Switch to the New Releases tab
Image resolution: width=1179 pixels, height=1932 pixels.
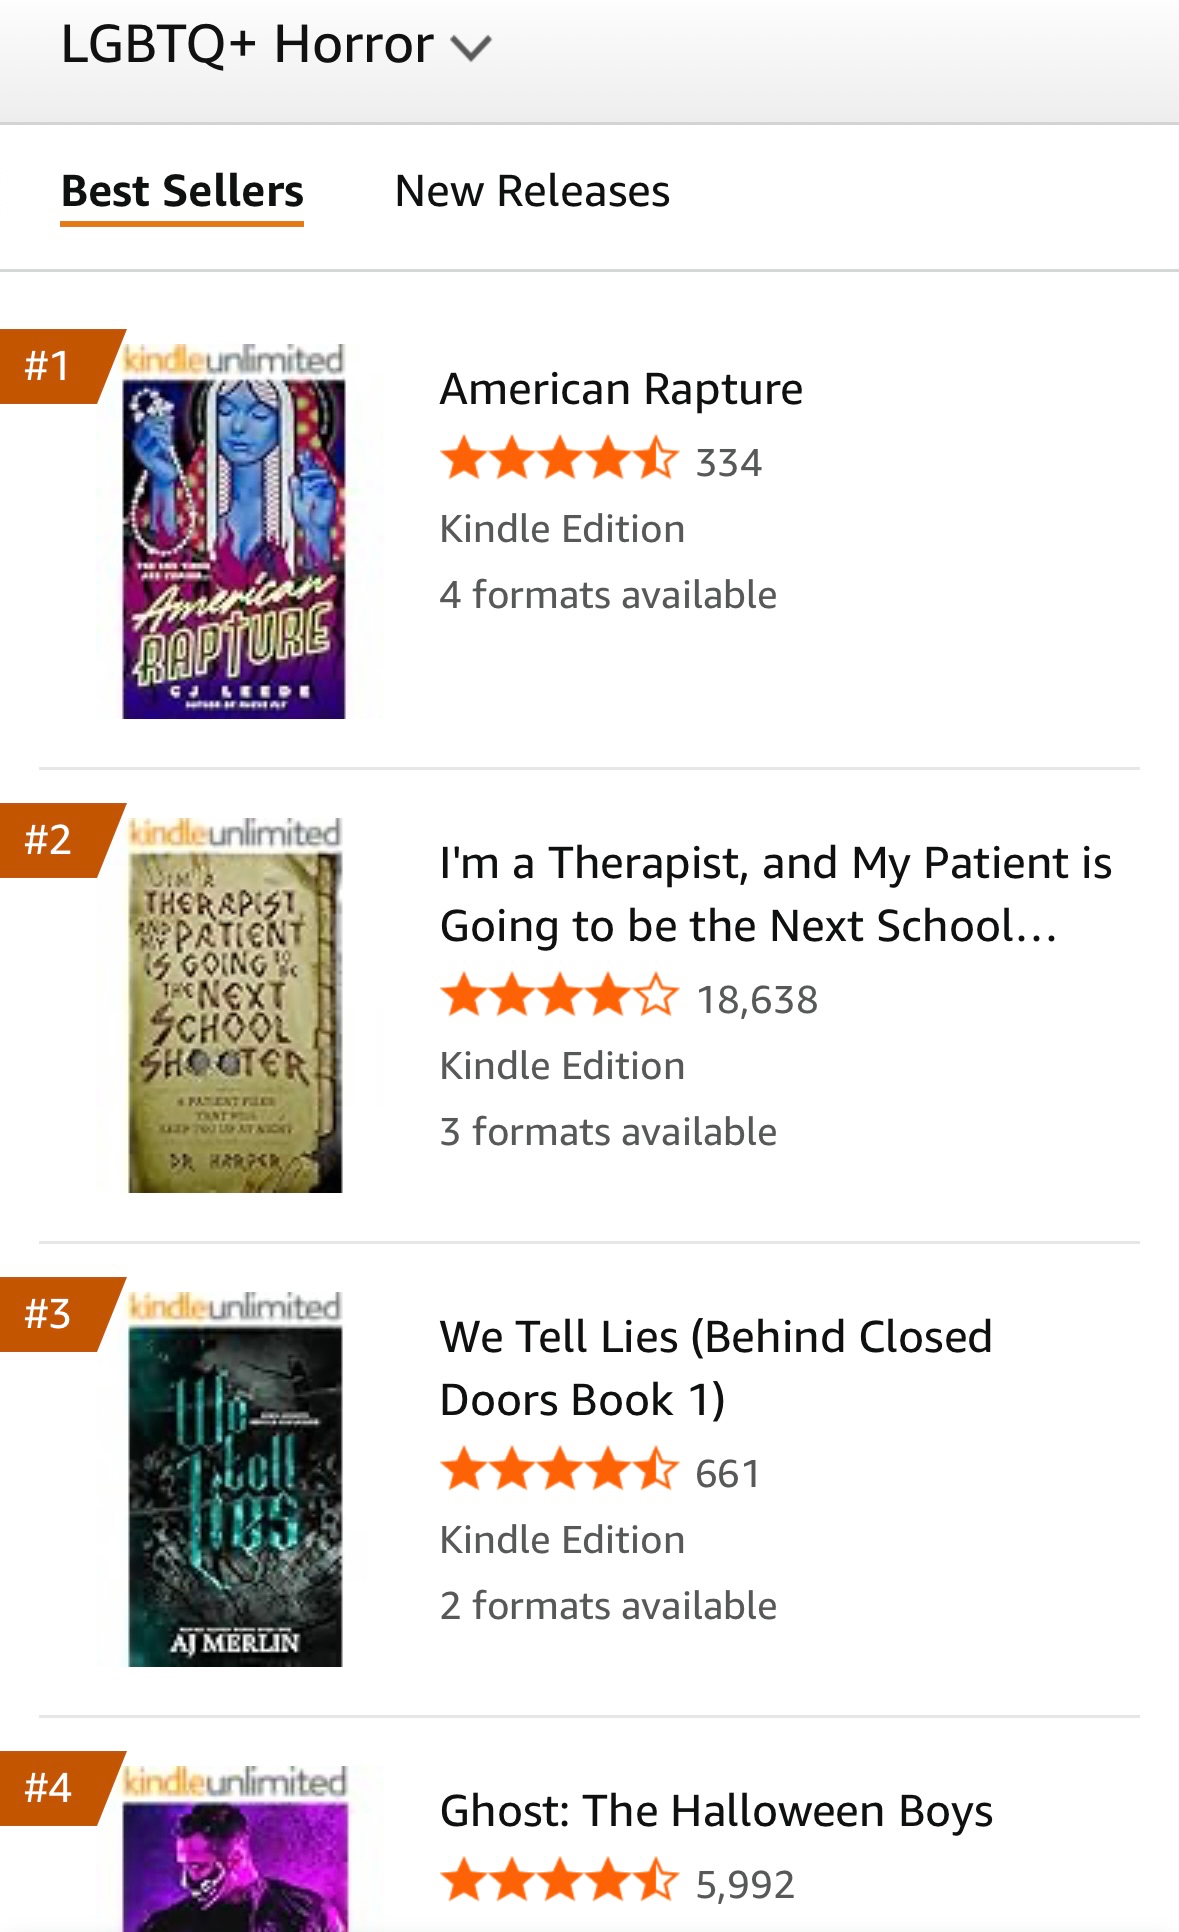(532, 191)
